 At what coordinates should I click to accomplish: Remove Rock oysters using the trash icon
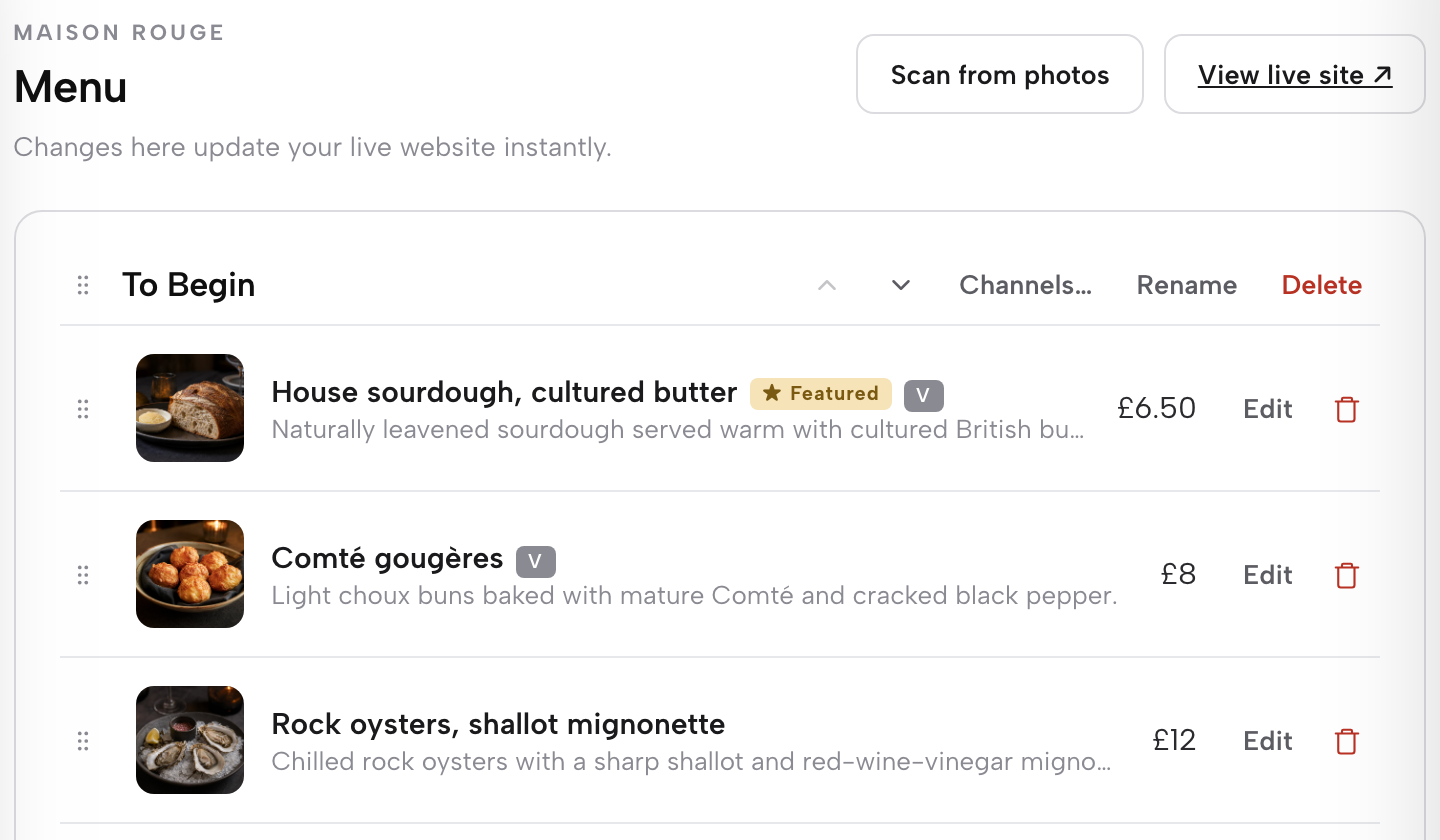click(1347, 741)
